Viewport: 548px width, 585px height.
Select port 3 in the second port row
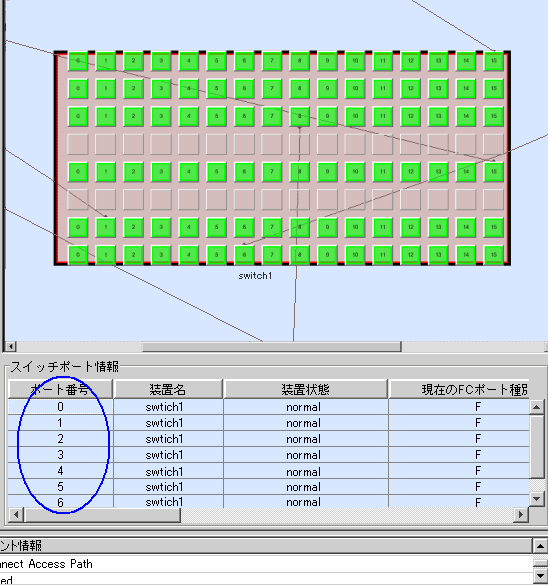(x=161, y=88)
